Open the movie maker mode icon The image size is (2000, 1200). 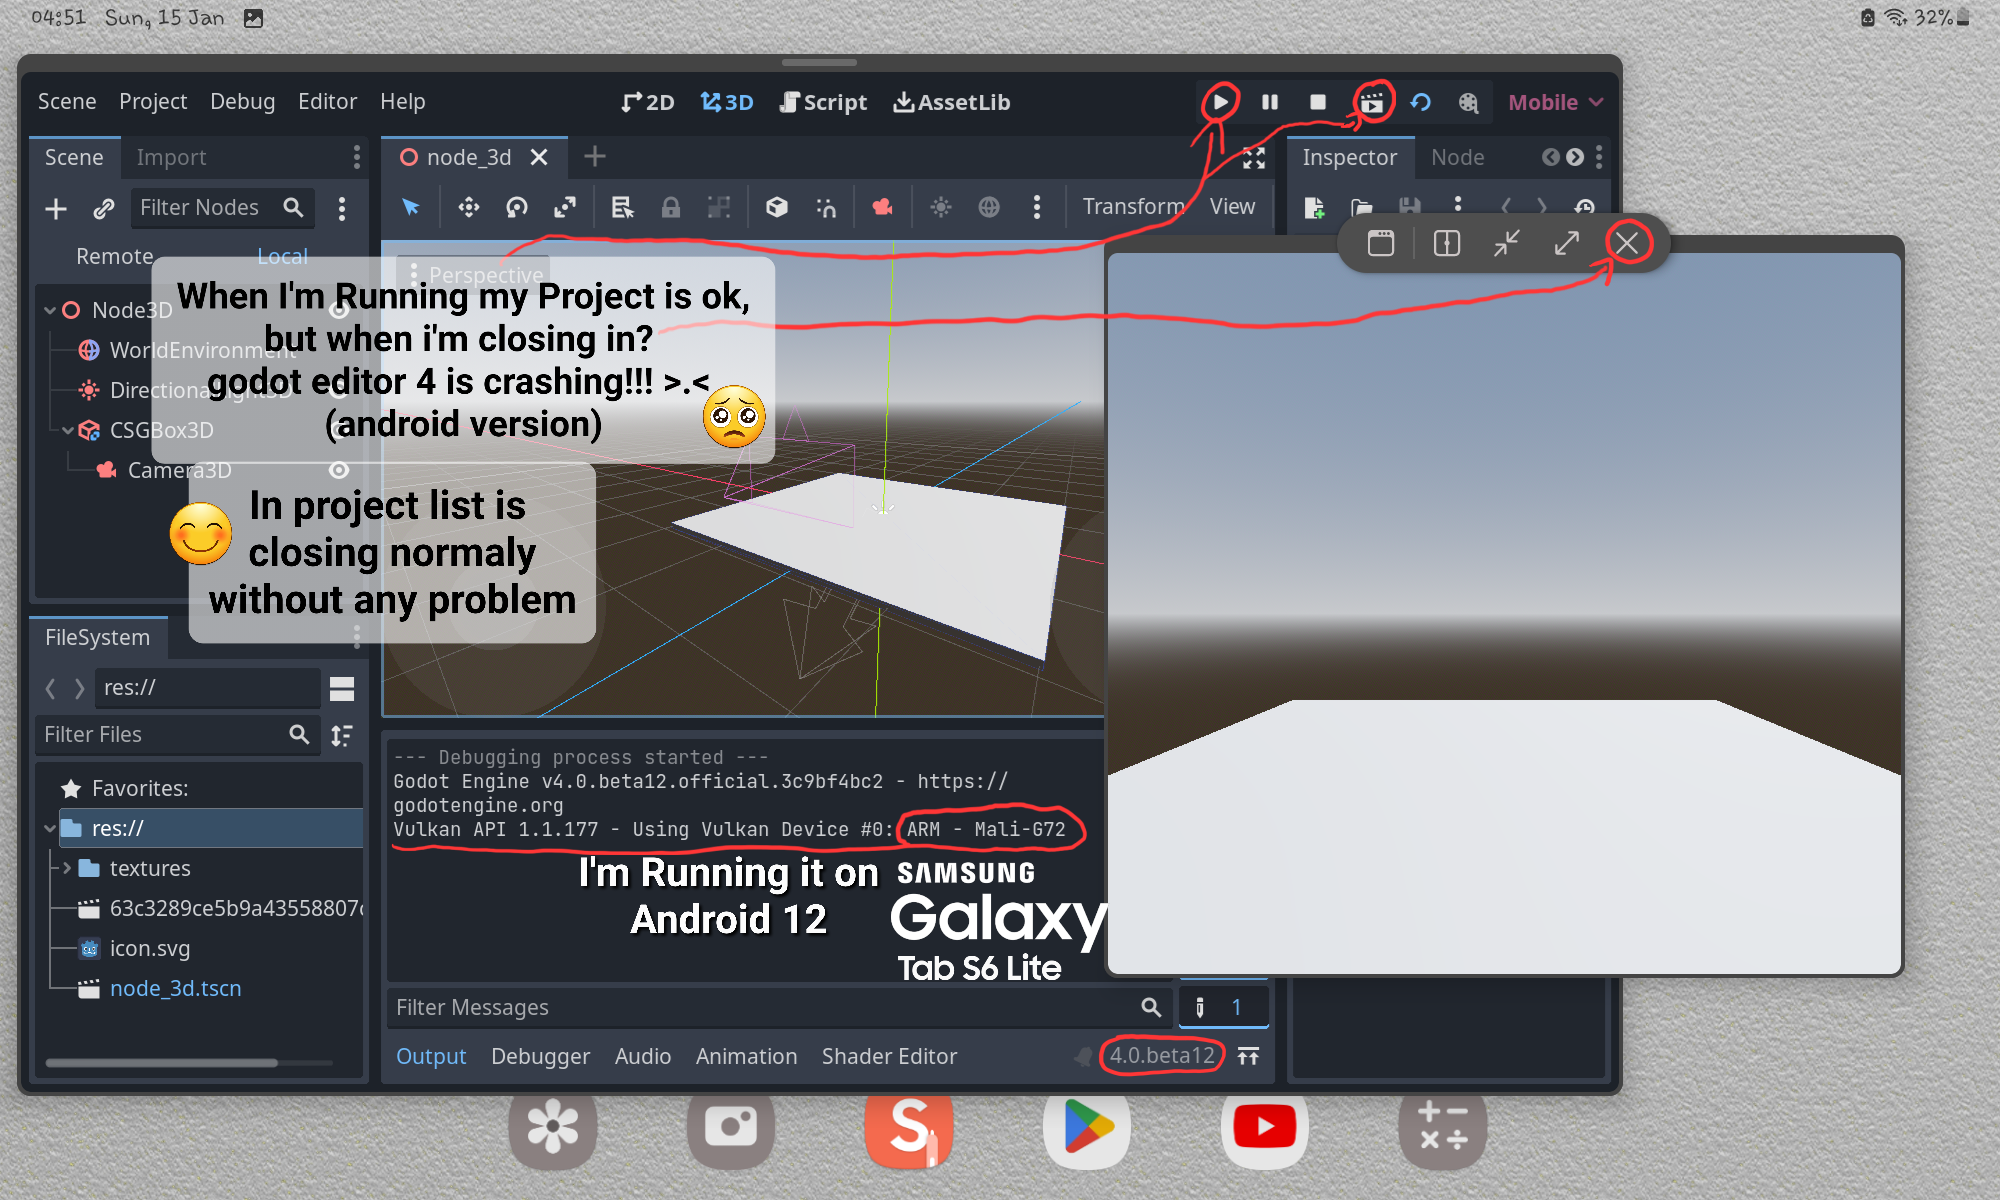pyautogui.click(x=1468, y=102)
